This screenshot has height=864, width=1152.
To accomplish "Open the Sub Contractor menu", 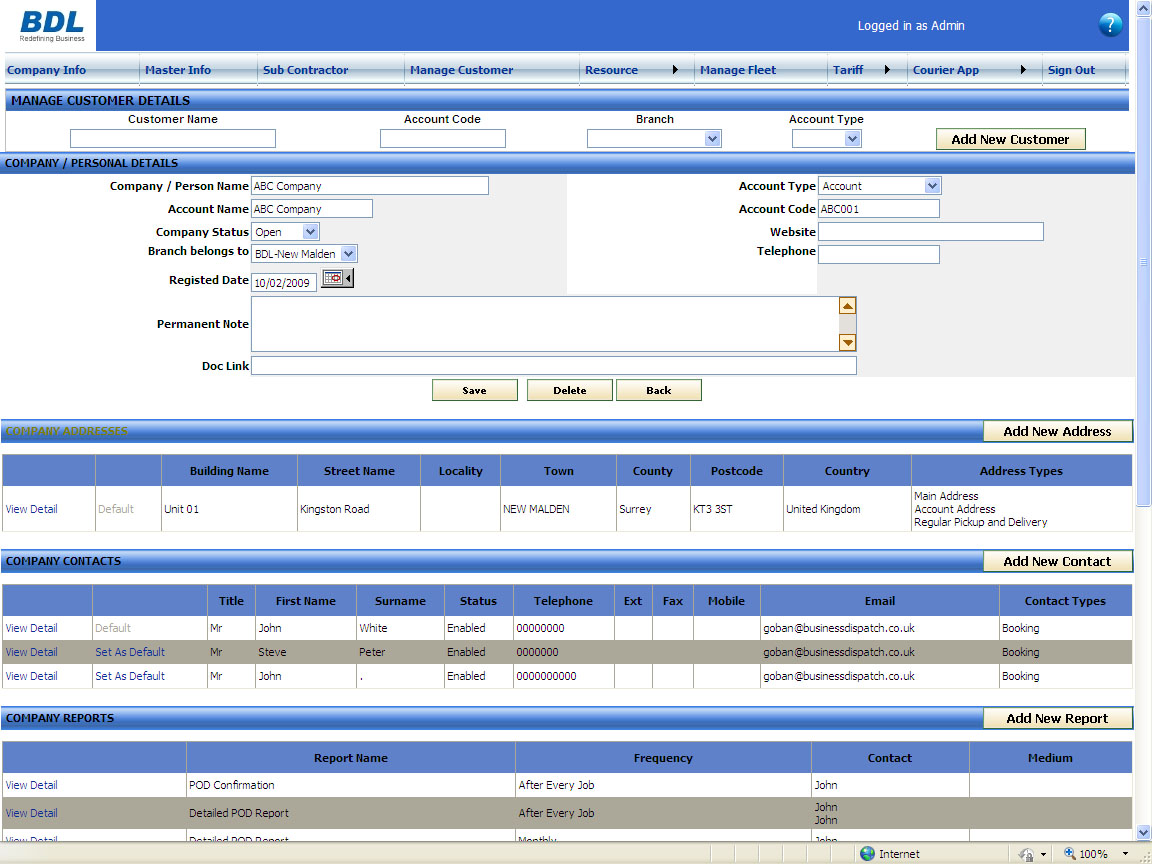I will 306,70.
